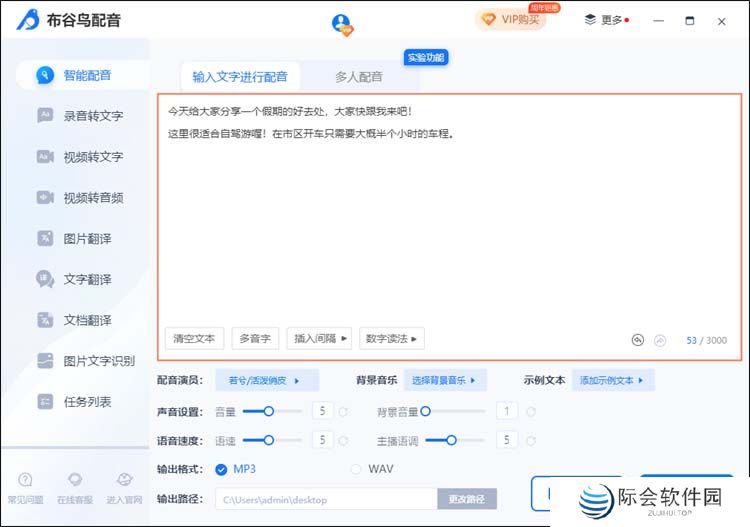Reset 音量 value with refresh icon
The image size is (750, 527).
tap(343, 411)
